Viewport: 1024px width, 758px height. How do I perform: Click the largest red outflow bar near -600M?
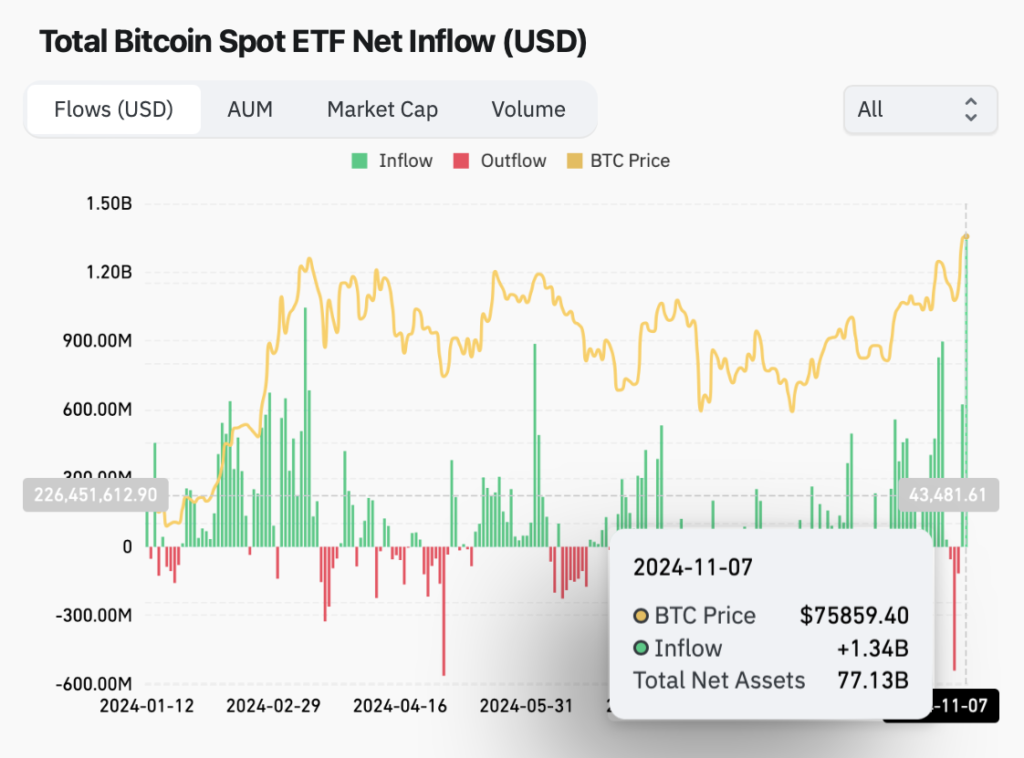(443, 611)
